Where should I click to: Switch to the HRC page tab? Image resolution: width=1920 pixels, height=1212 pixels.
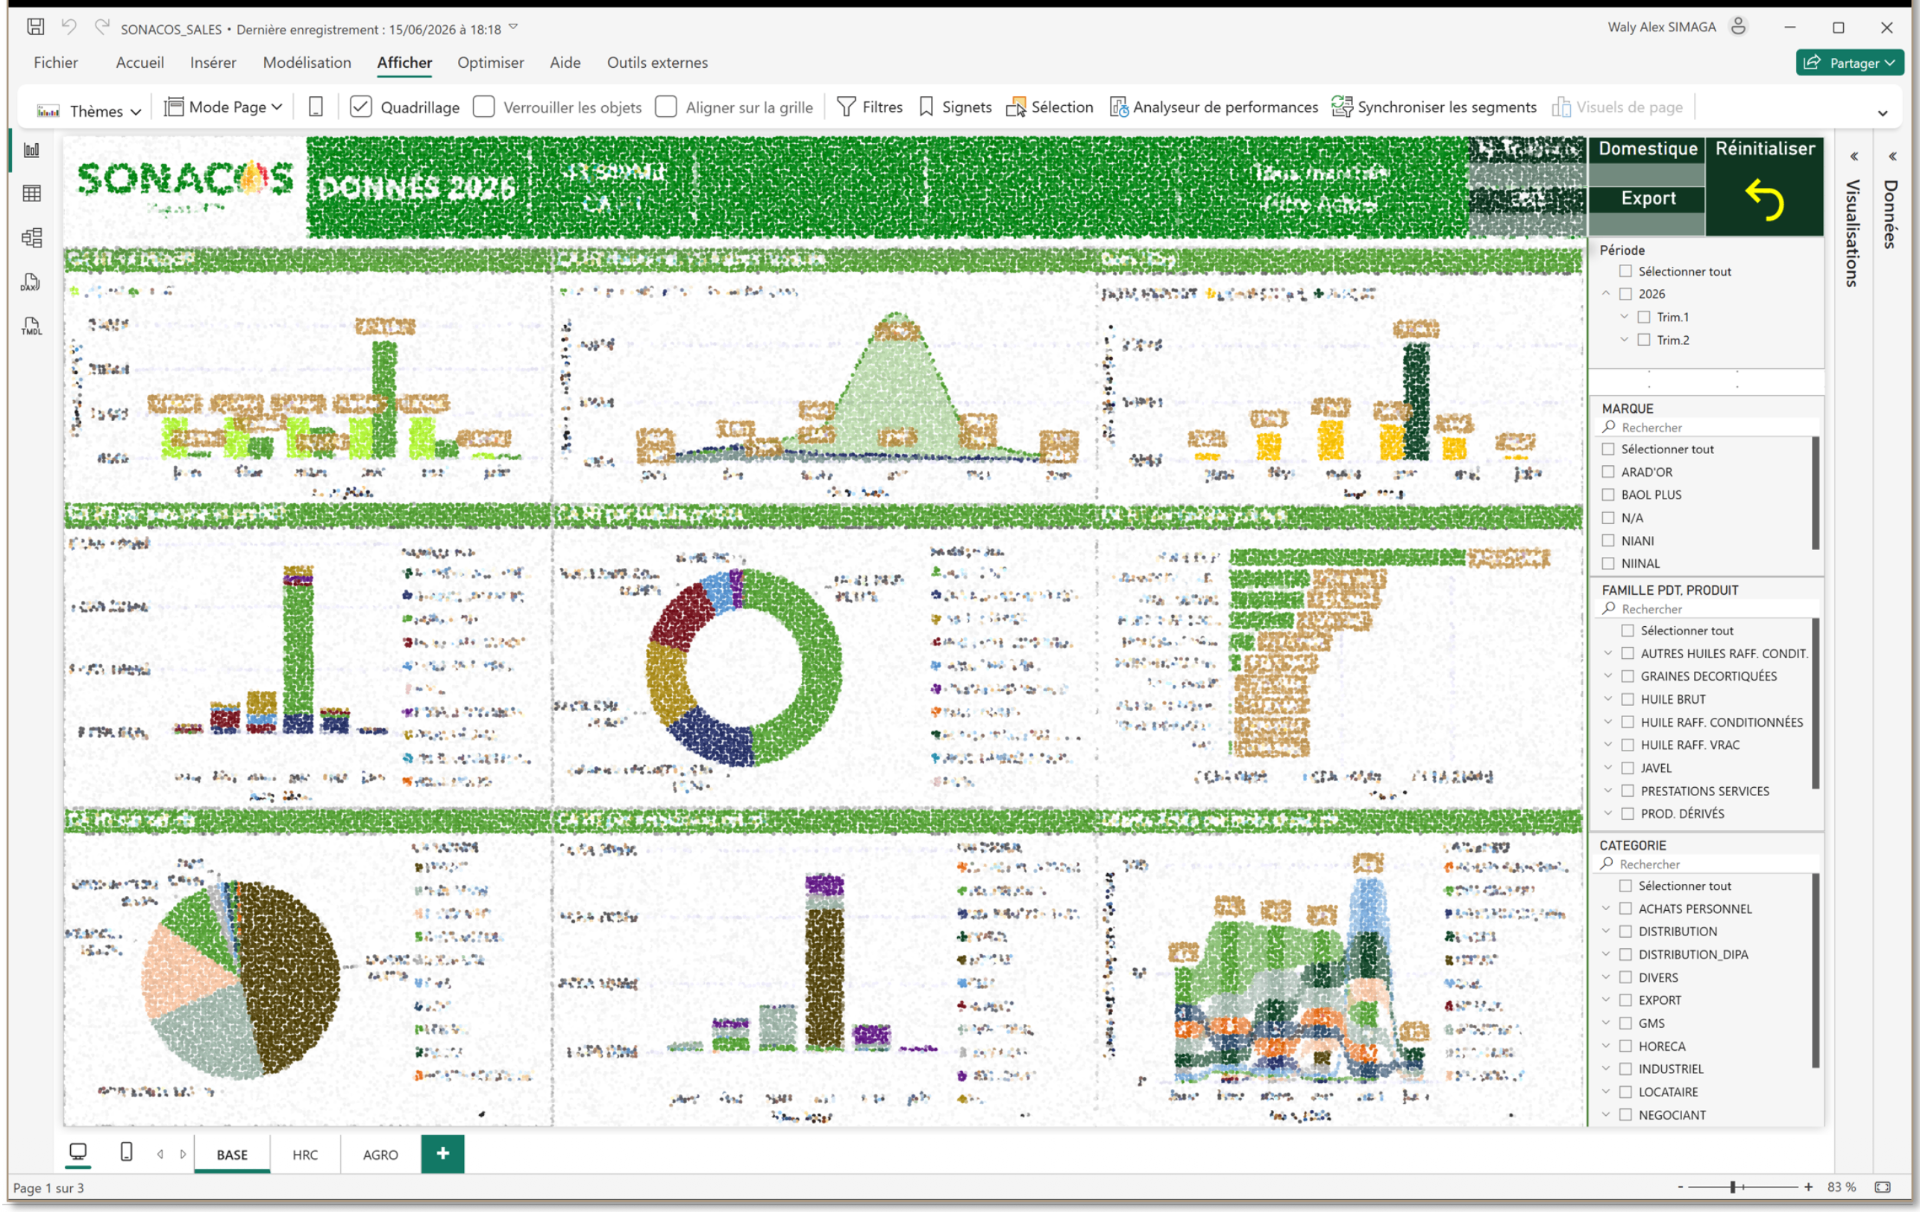click(305, 1155)
